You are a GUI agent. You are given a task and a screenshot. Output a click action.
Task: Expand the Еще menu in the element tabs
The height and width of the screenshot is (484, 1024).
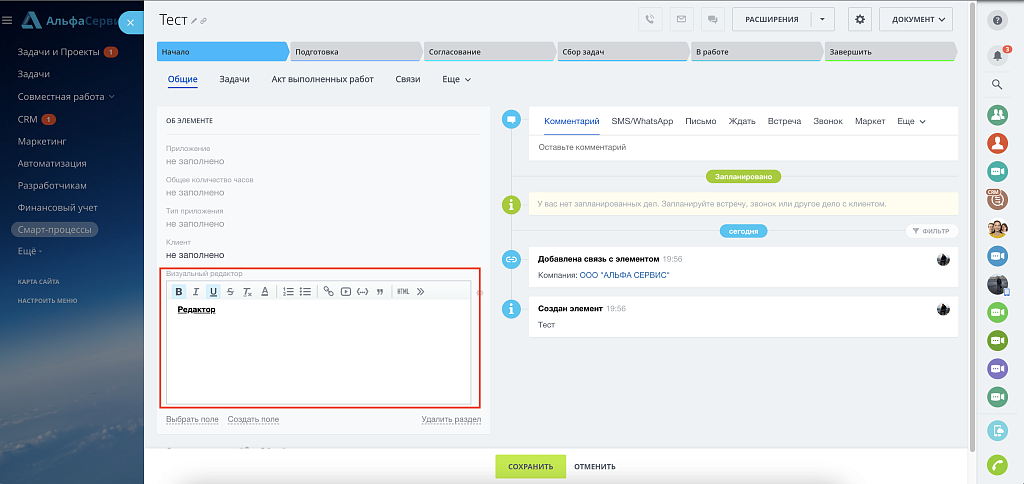[456, 79]
